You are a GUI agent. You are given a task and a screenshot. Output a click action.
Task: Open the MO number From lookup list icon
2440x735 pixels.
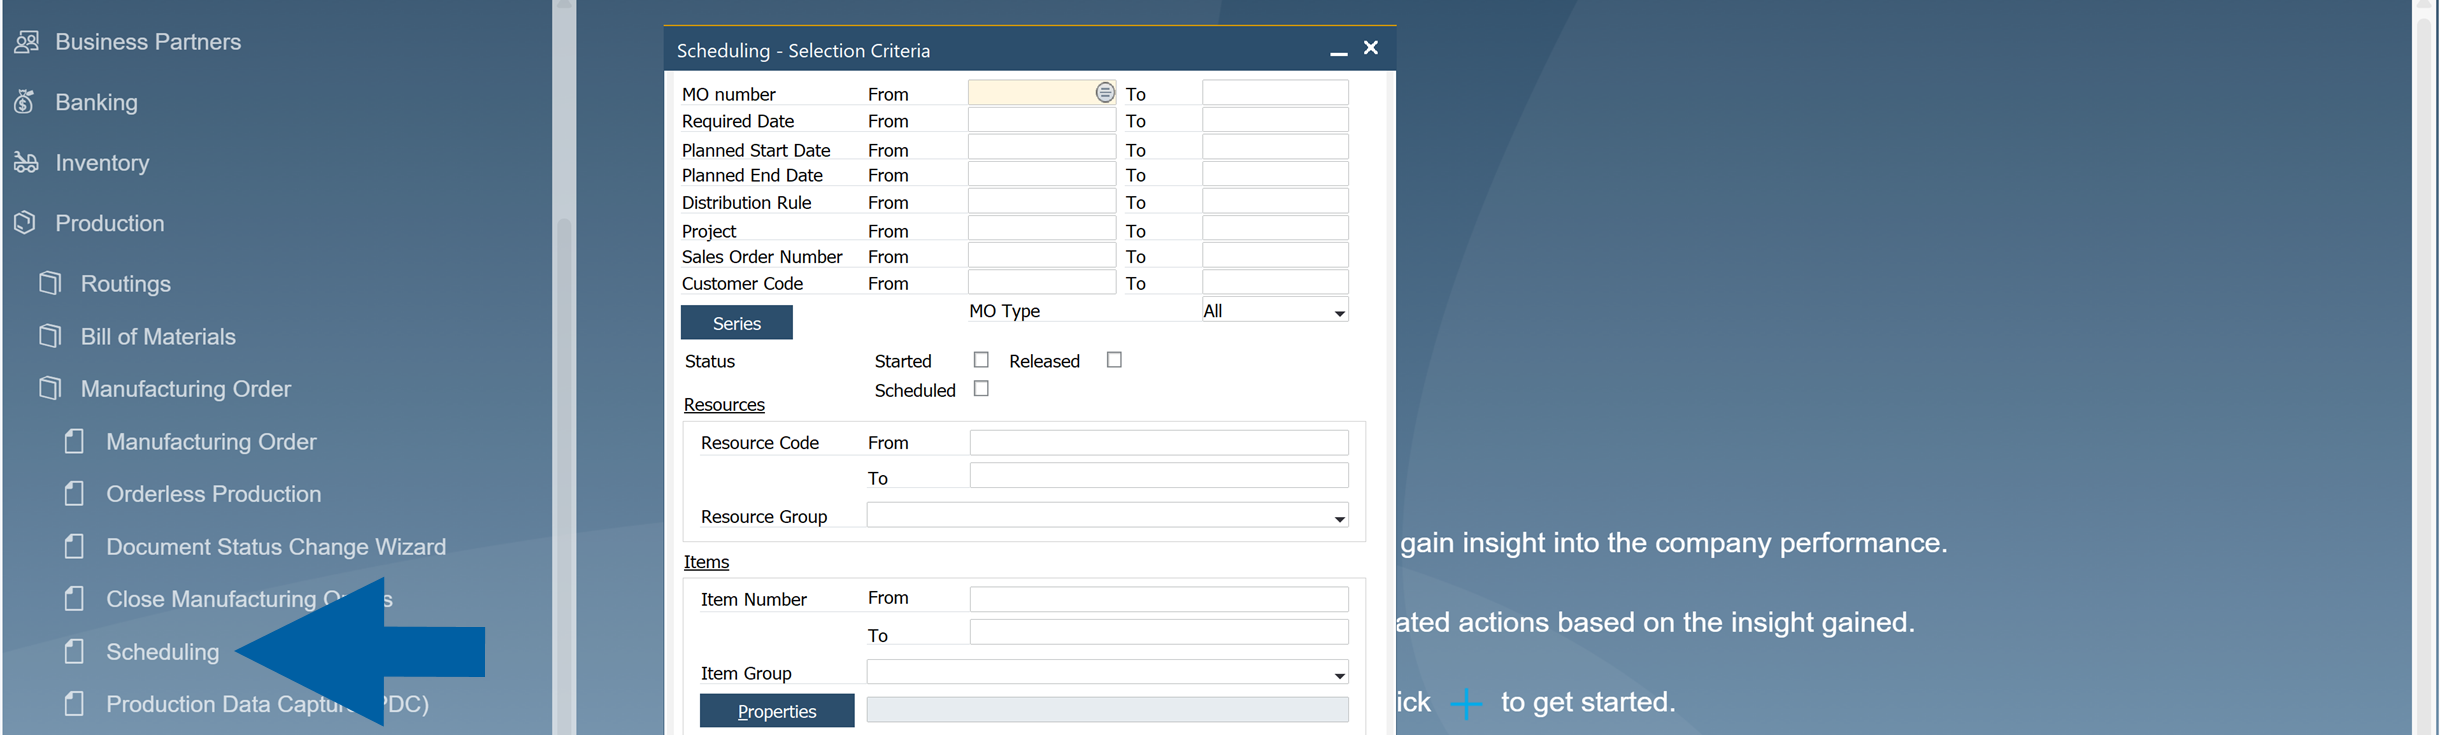[x=1104, y=93]
